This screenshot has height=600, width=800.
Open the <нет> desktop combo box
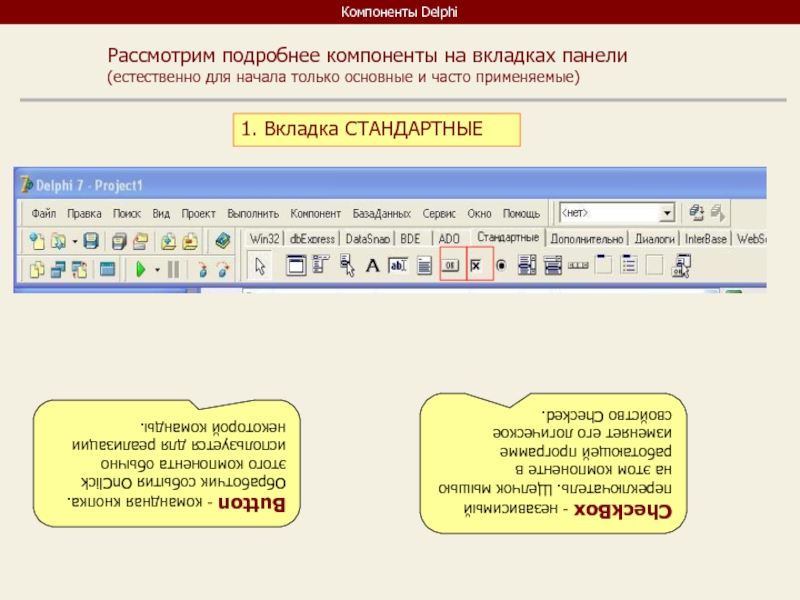point(616,213)
